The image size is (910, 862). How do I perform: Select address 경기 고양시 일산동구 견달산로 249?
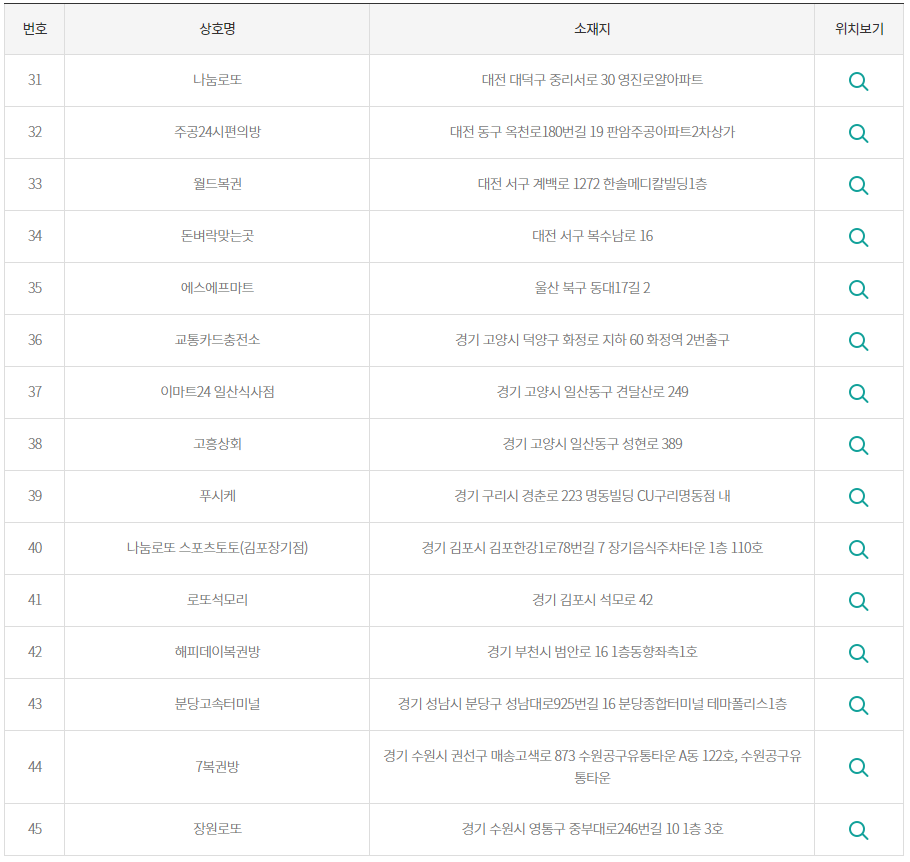tap(592, 392)
